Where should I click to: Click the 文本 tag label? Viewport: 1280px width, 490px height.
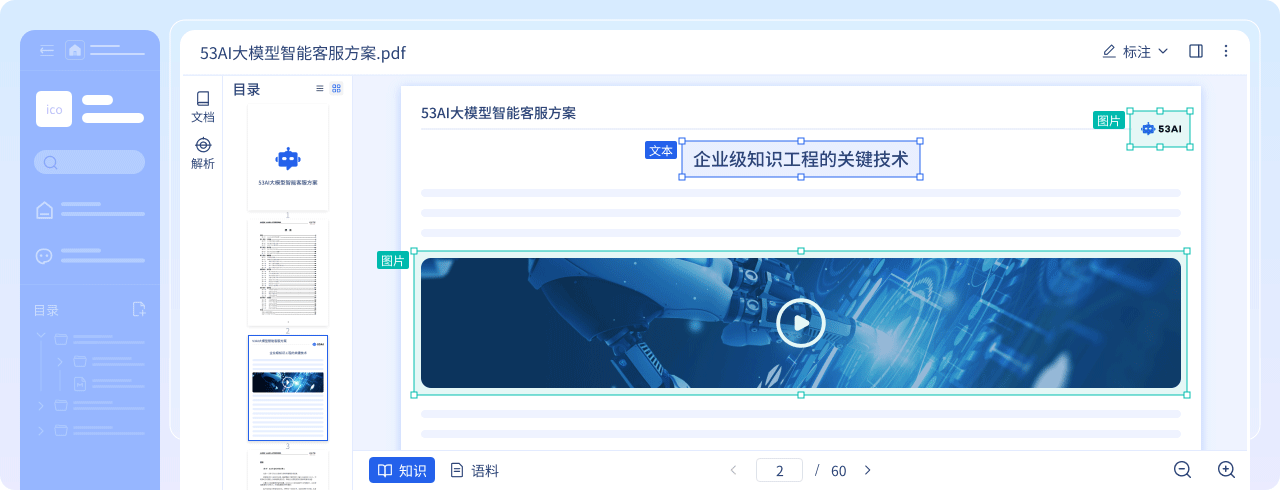coord(661,150)
